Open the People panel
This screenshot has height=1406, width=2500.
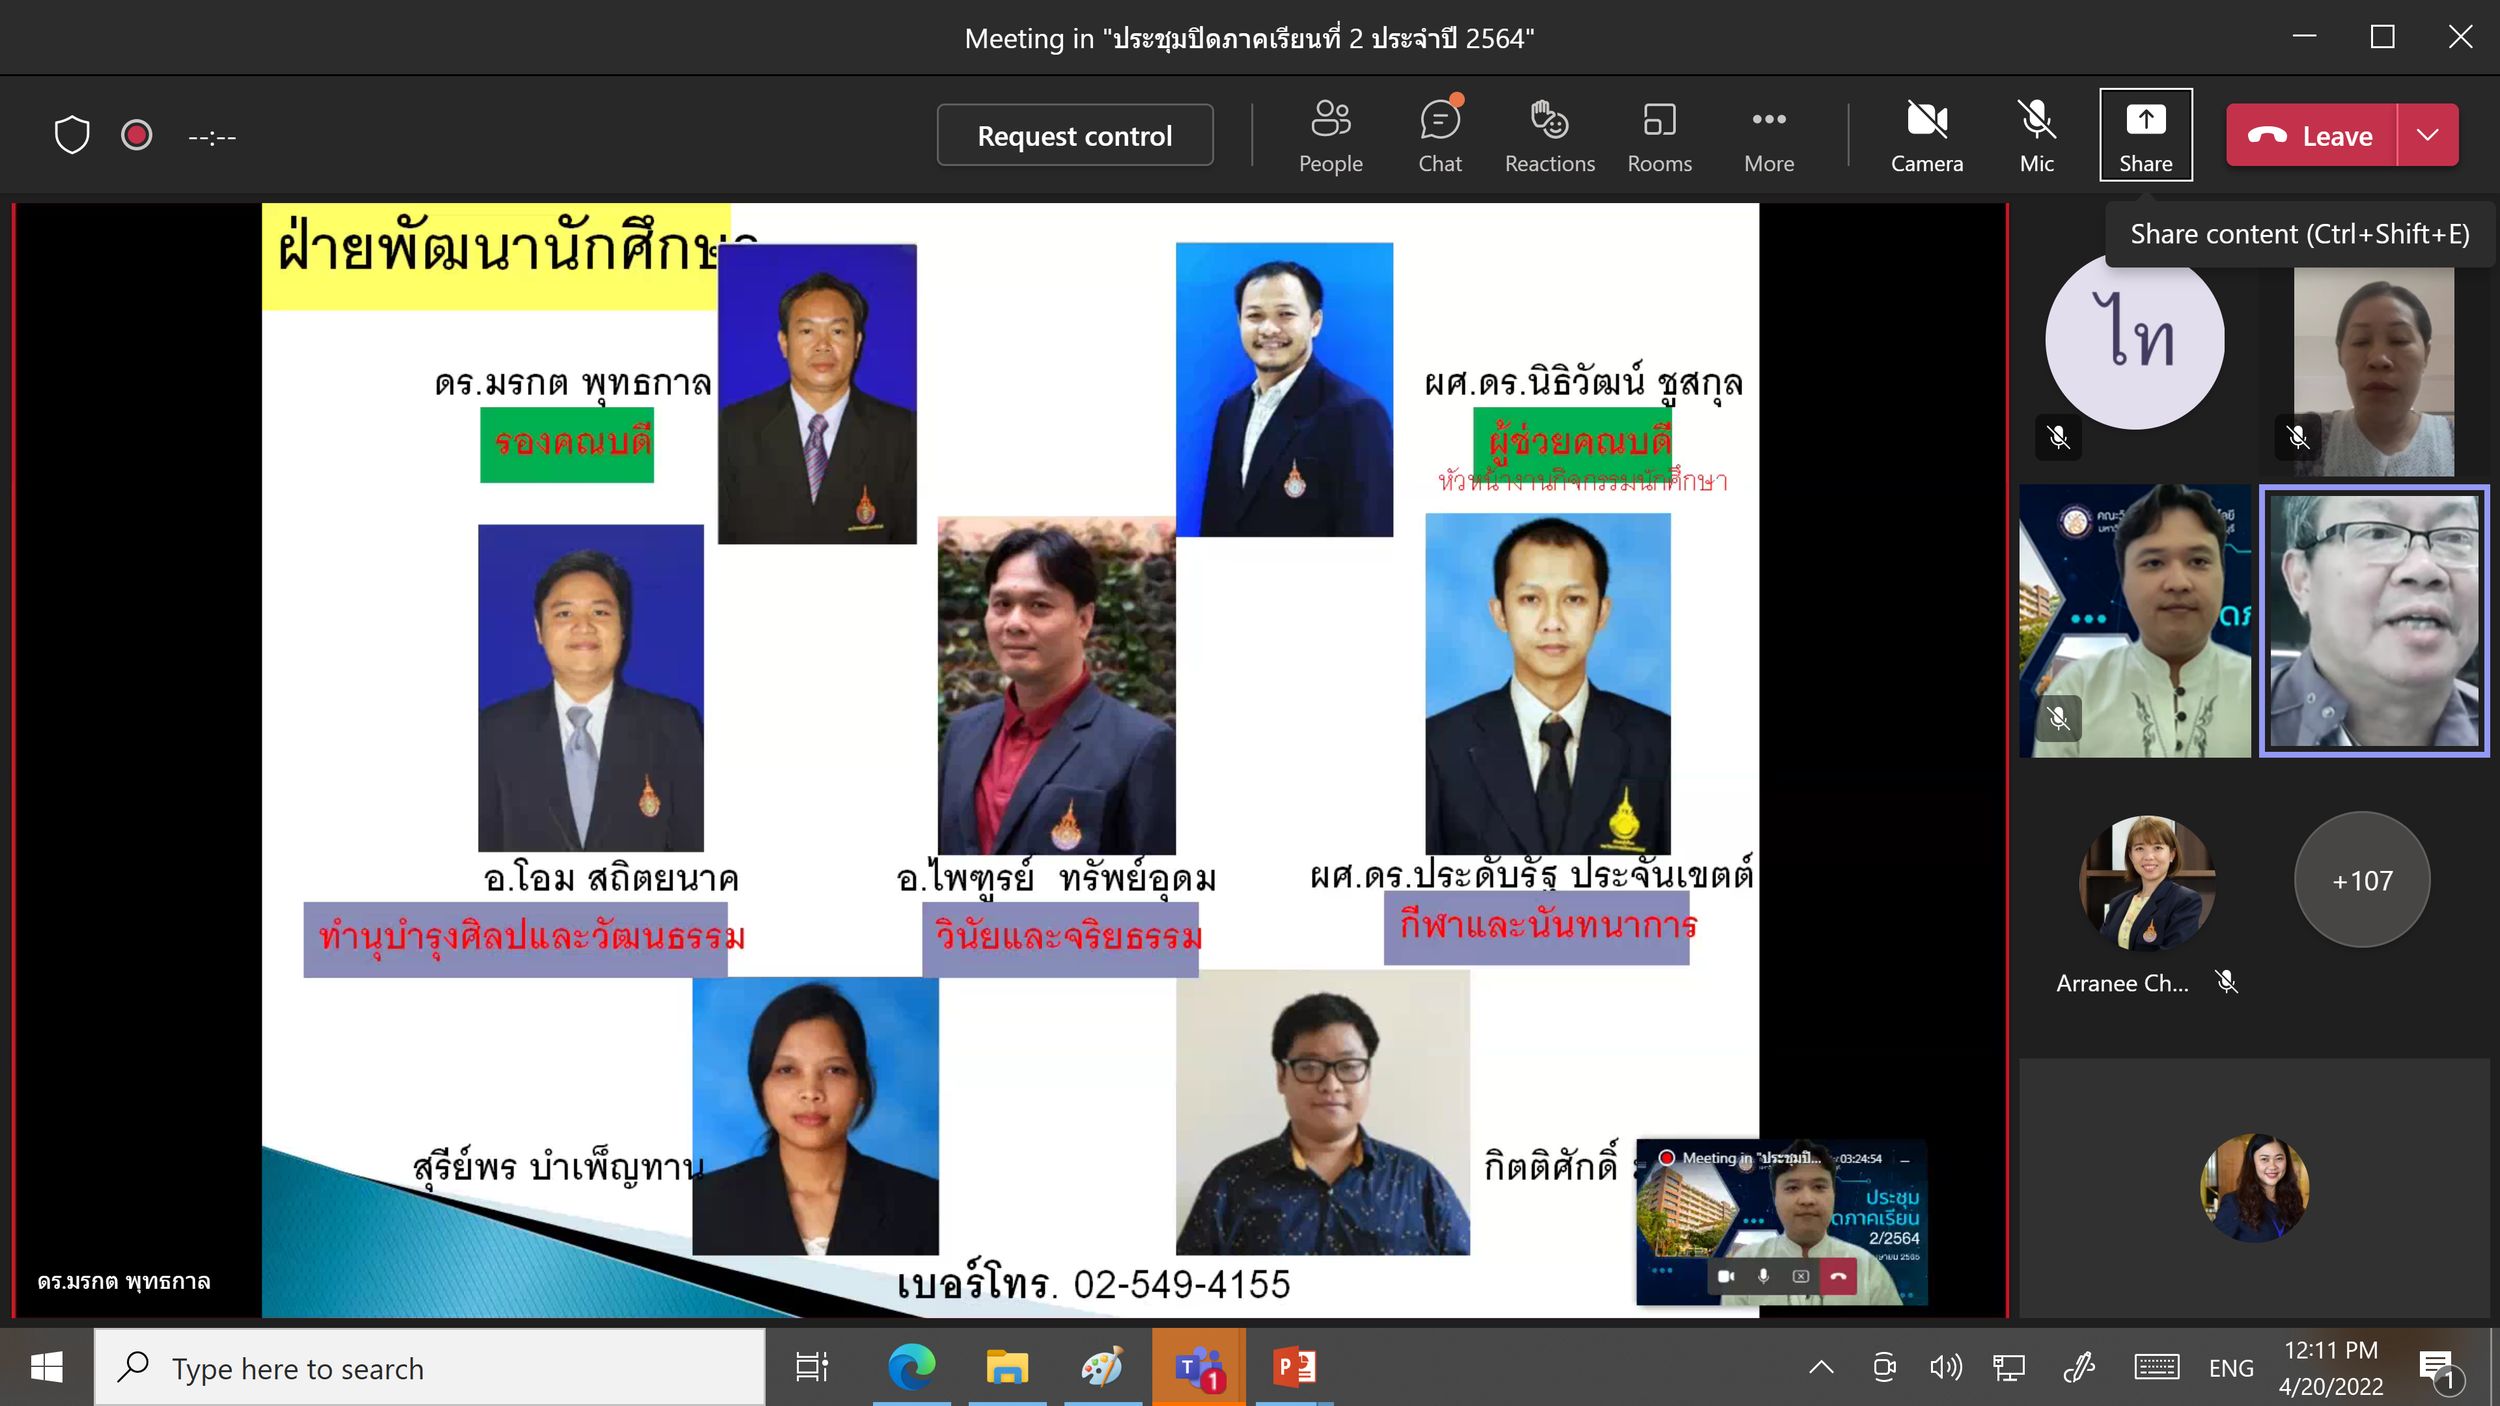[x=1330, y=136]
